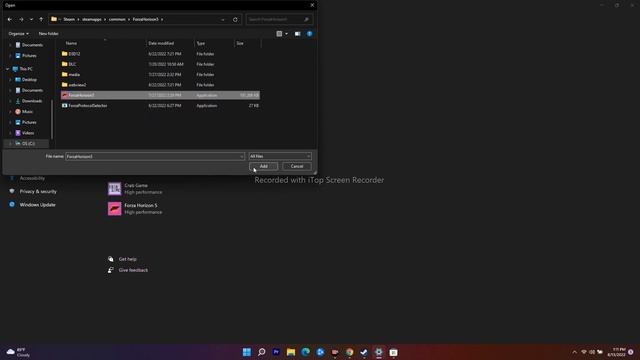Open Accessibility in Settings sidebar

(x=32, y=178)
